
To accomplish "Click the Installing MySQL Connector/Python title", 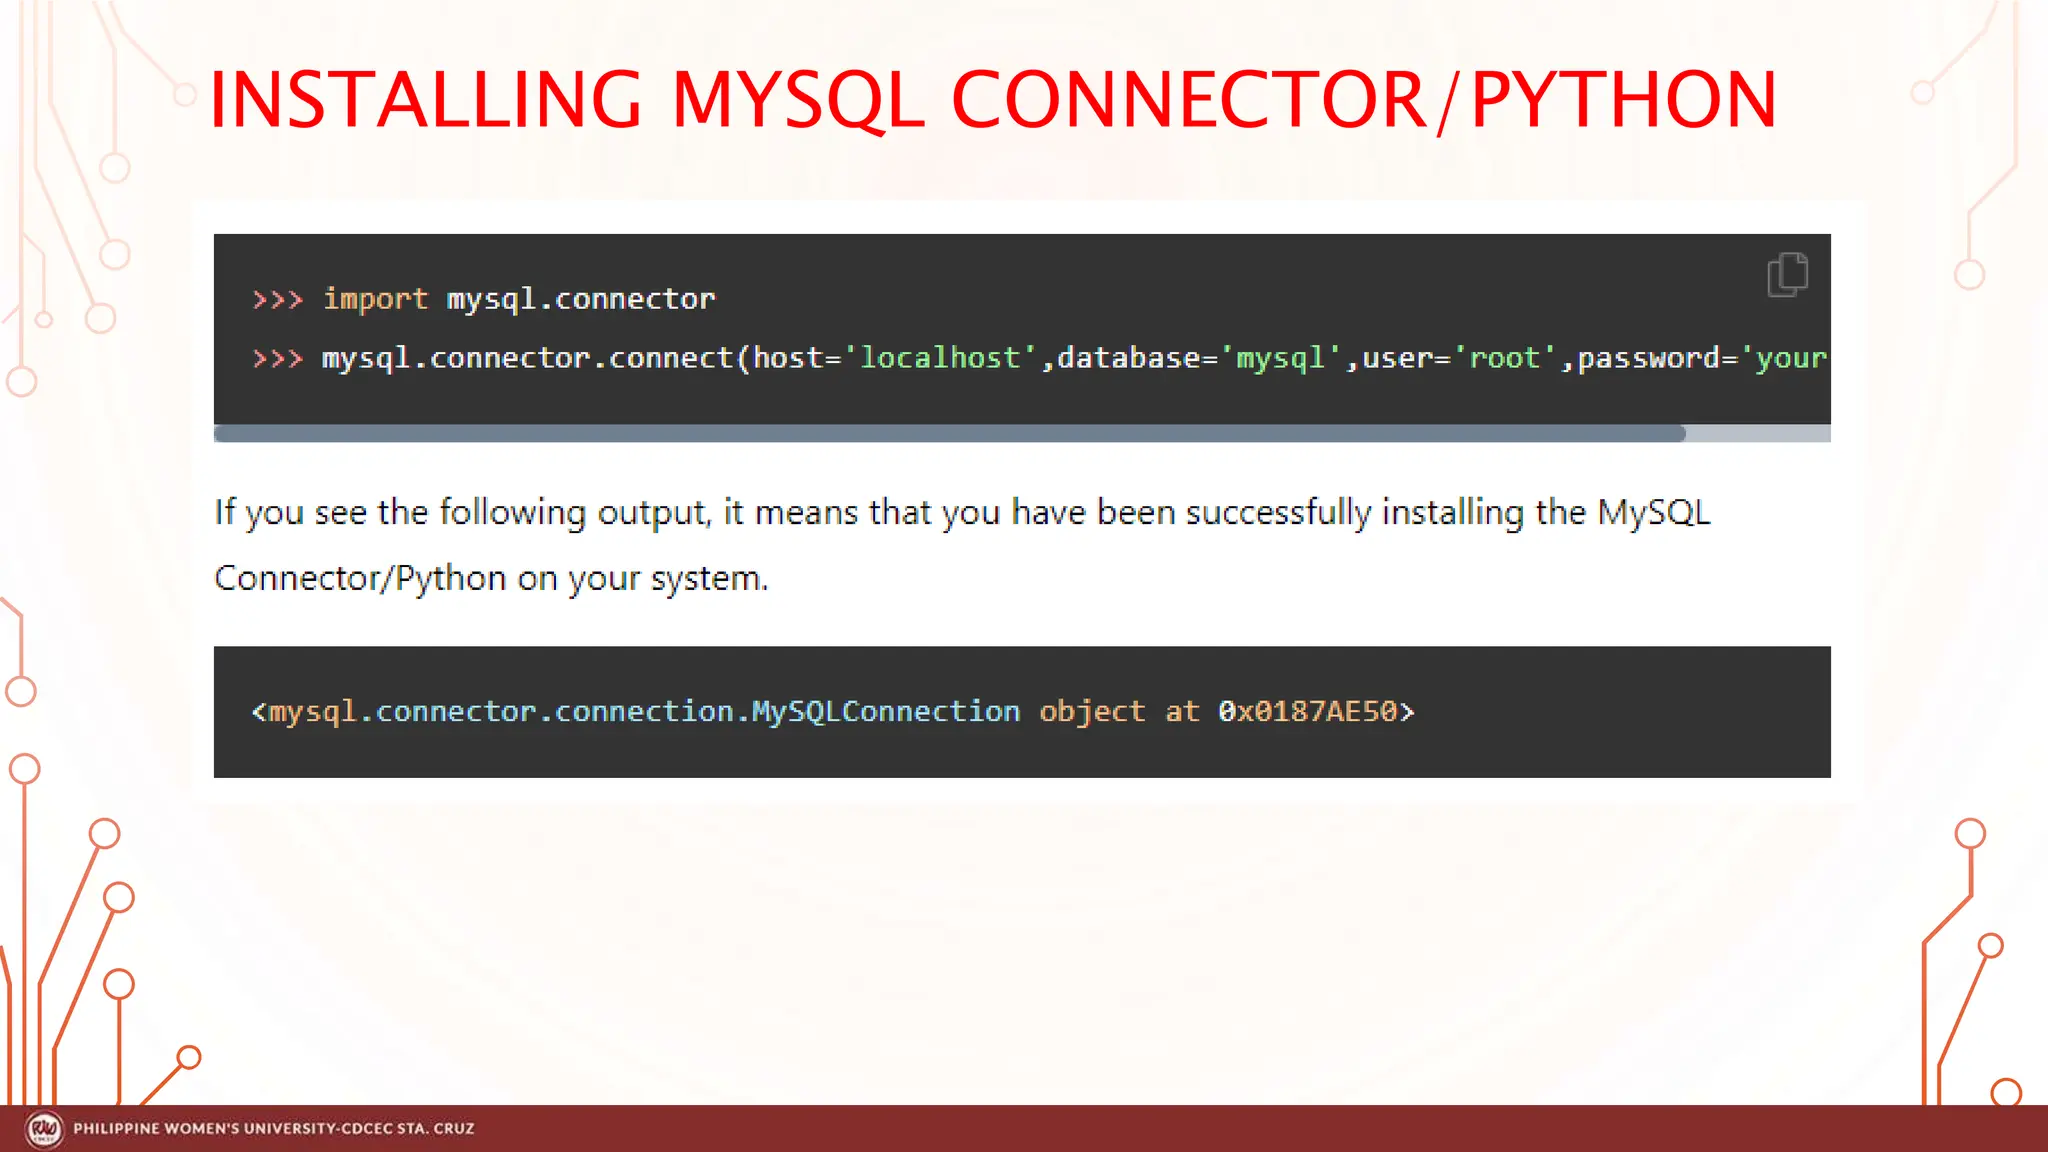I will coord(992,99).
